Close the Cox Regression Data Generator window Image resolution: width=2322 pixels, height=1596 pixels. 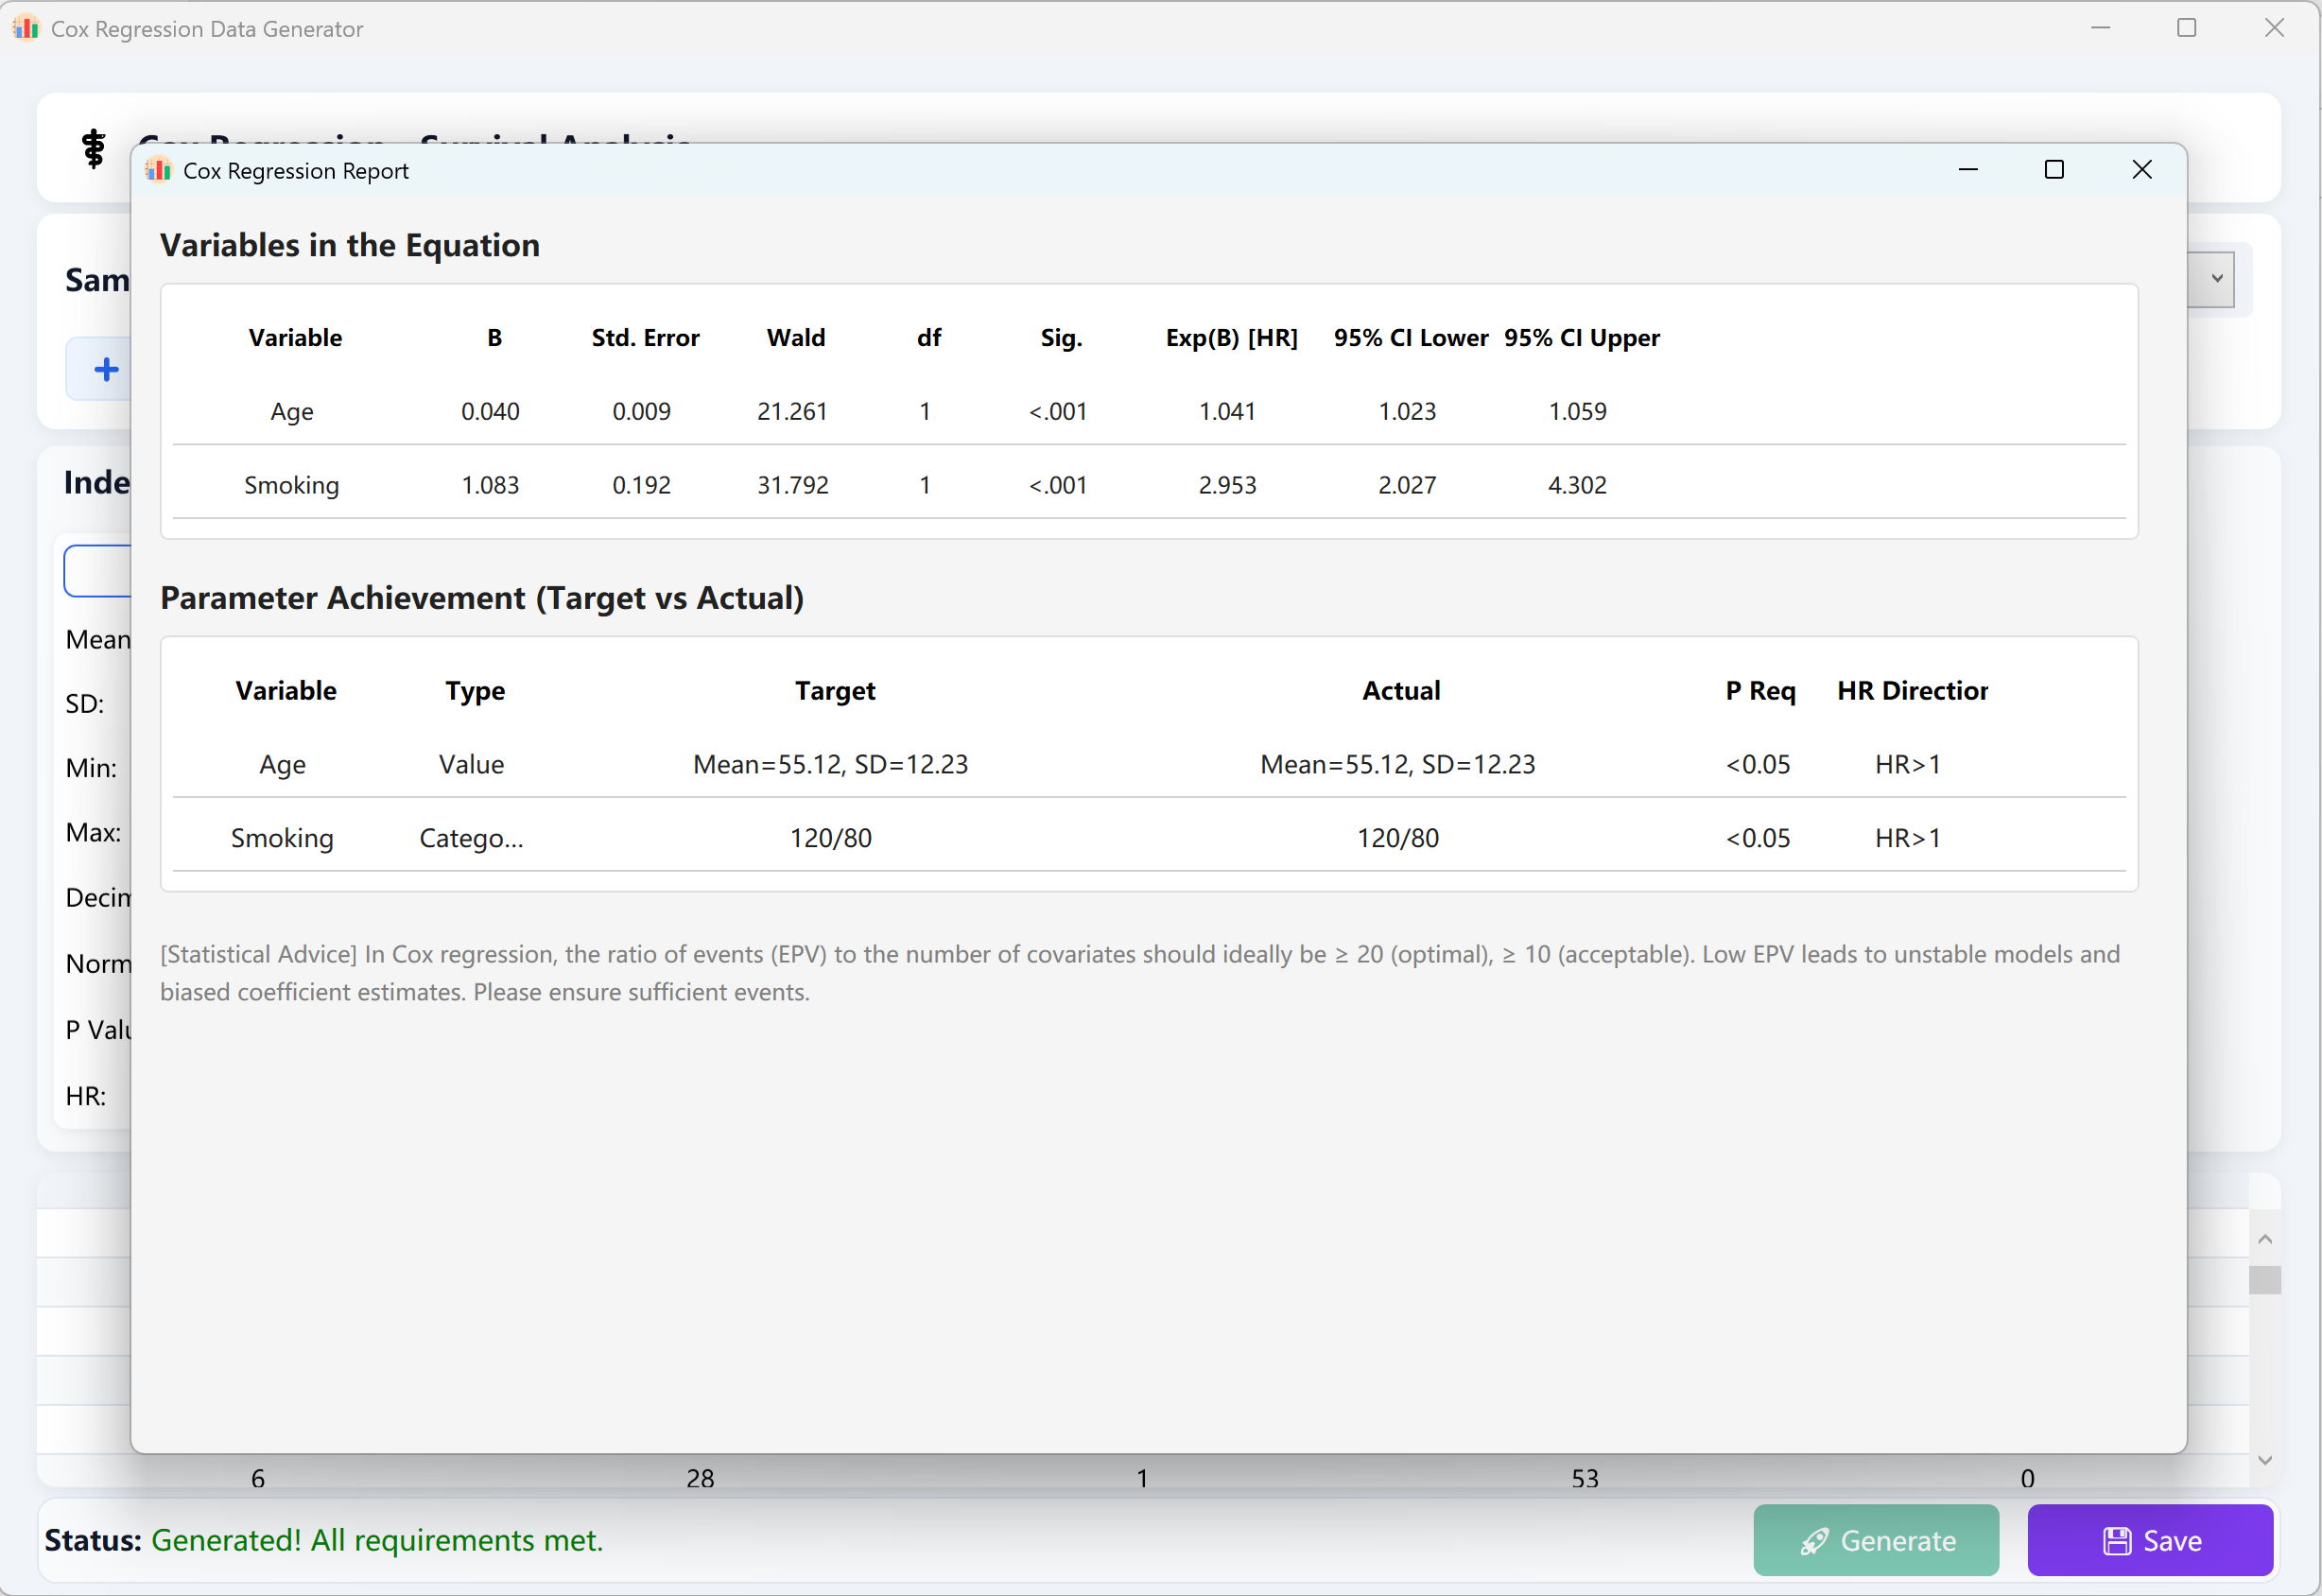tap(2275, 28)
